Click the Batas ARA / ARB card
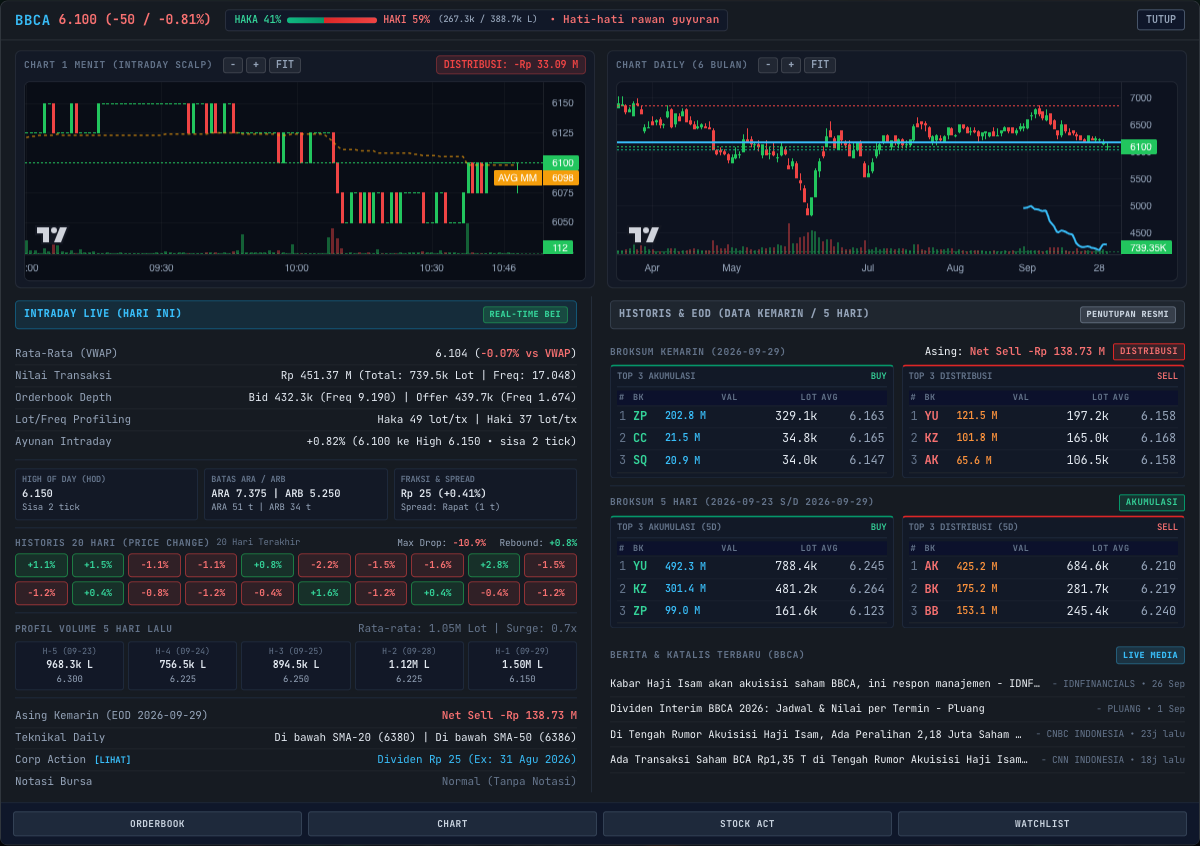1200x846 pixels. [x=296, y=494]
